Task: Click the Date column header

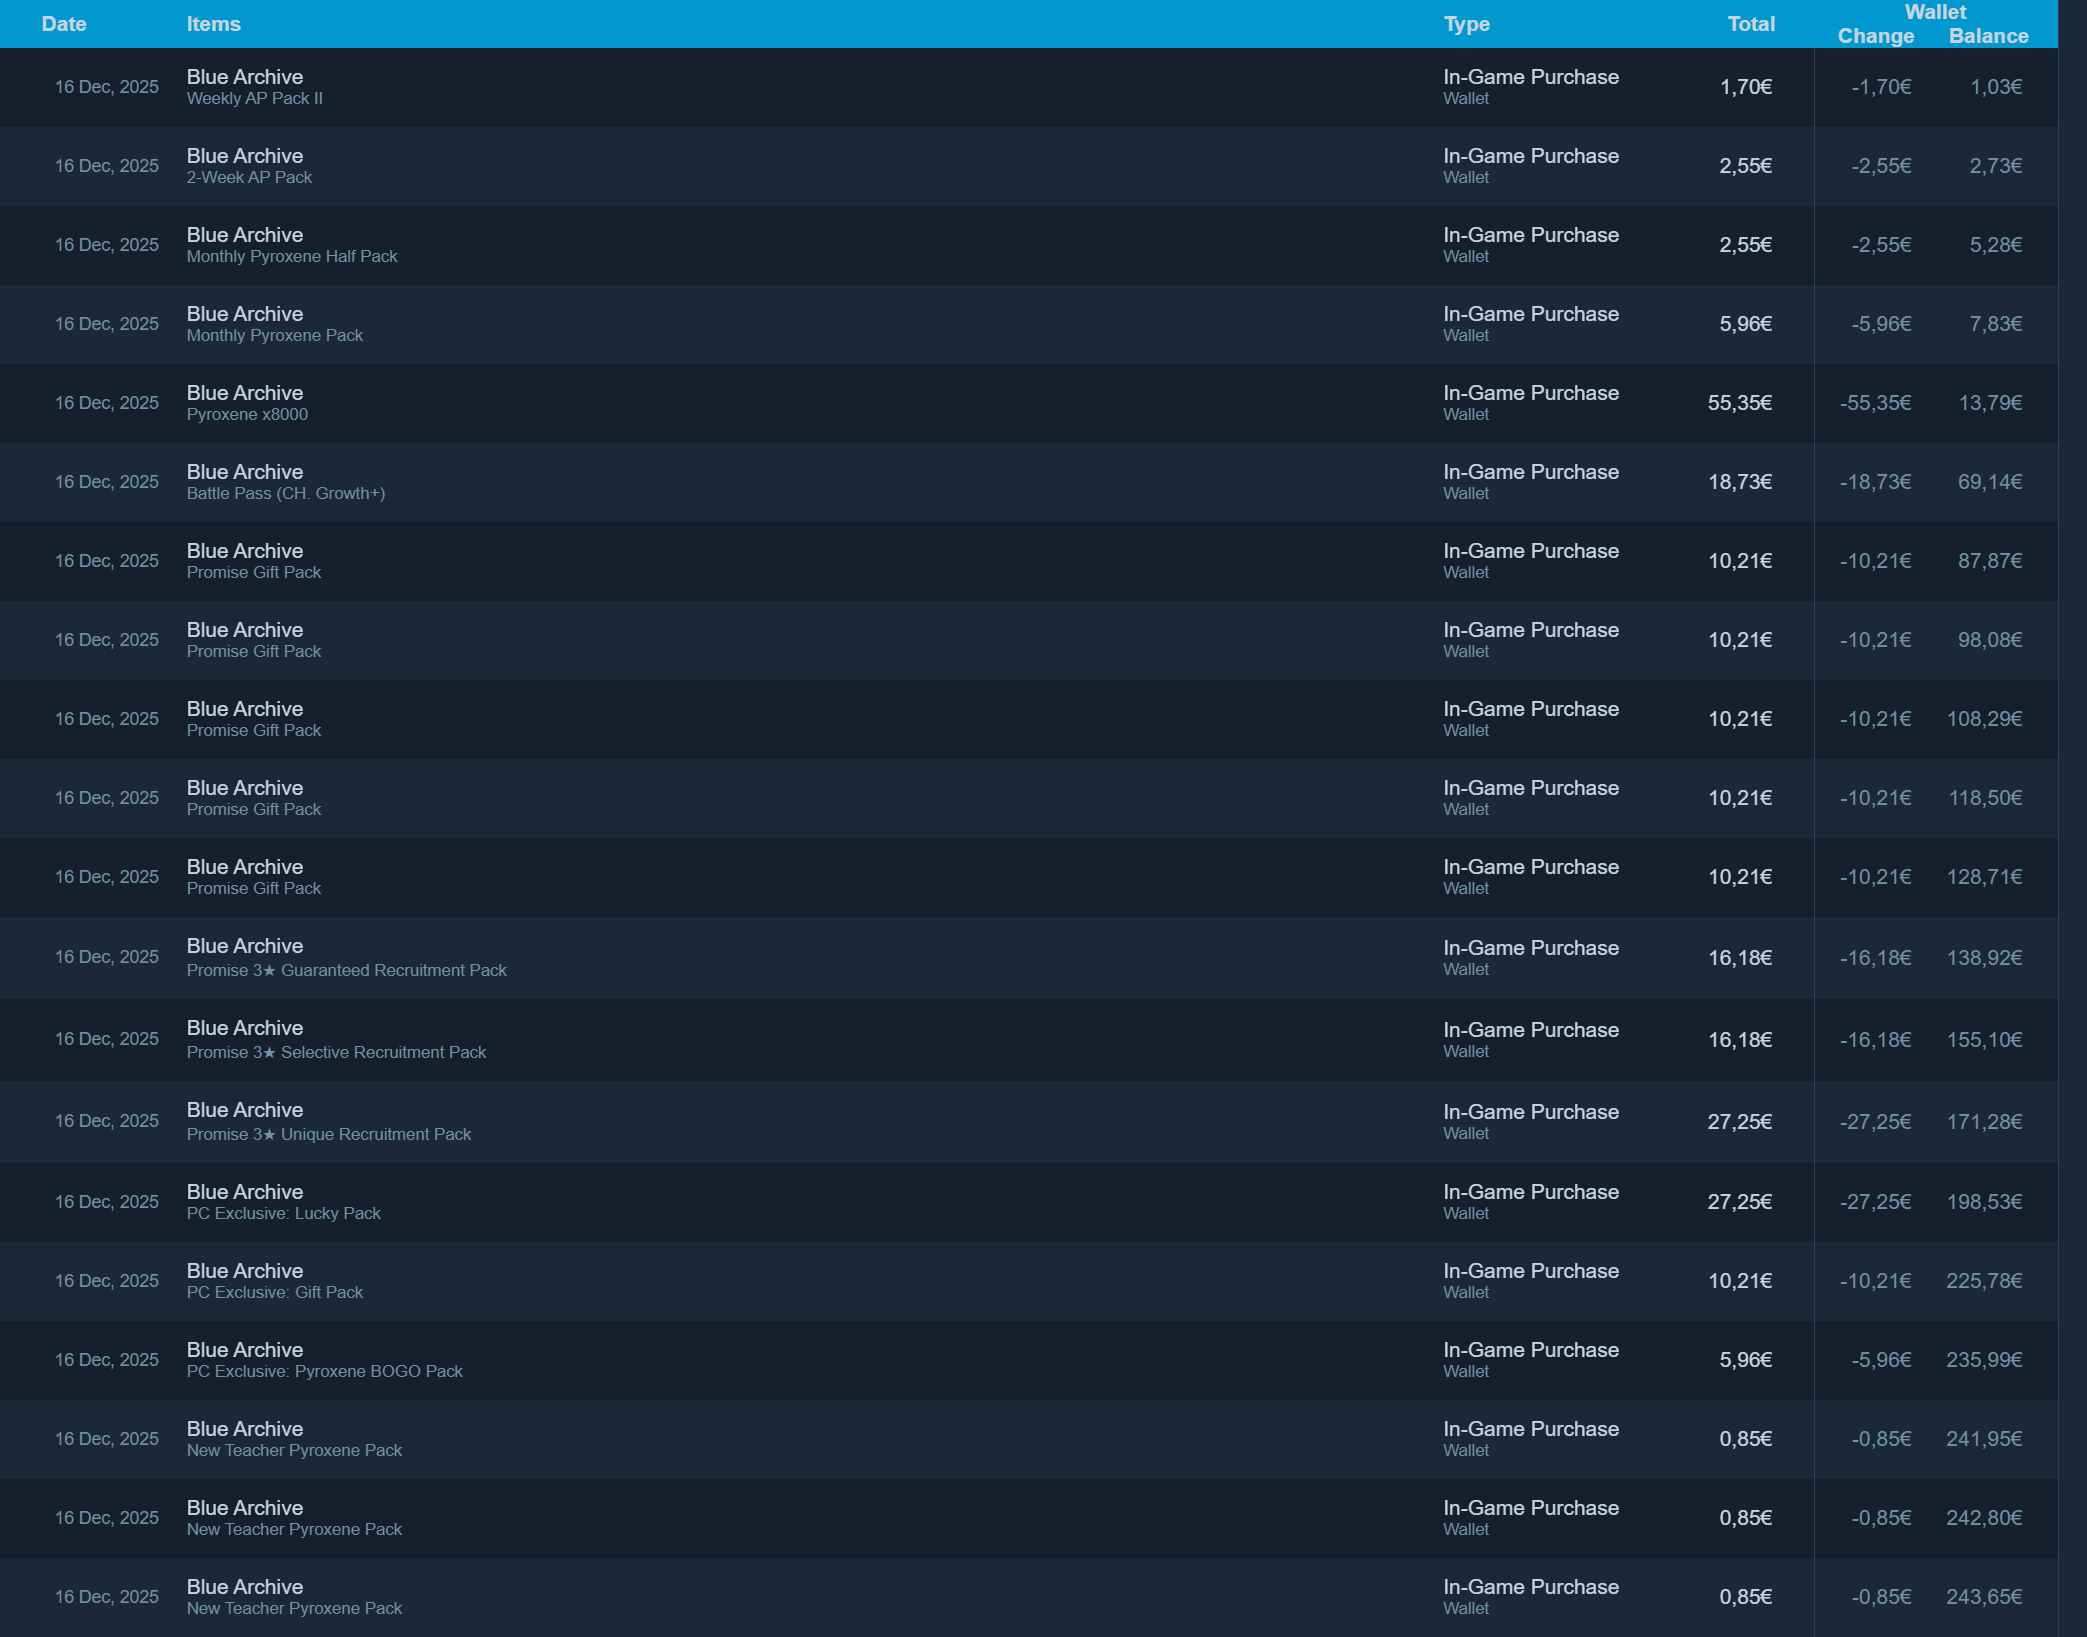Action: 64,24
